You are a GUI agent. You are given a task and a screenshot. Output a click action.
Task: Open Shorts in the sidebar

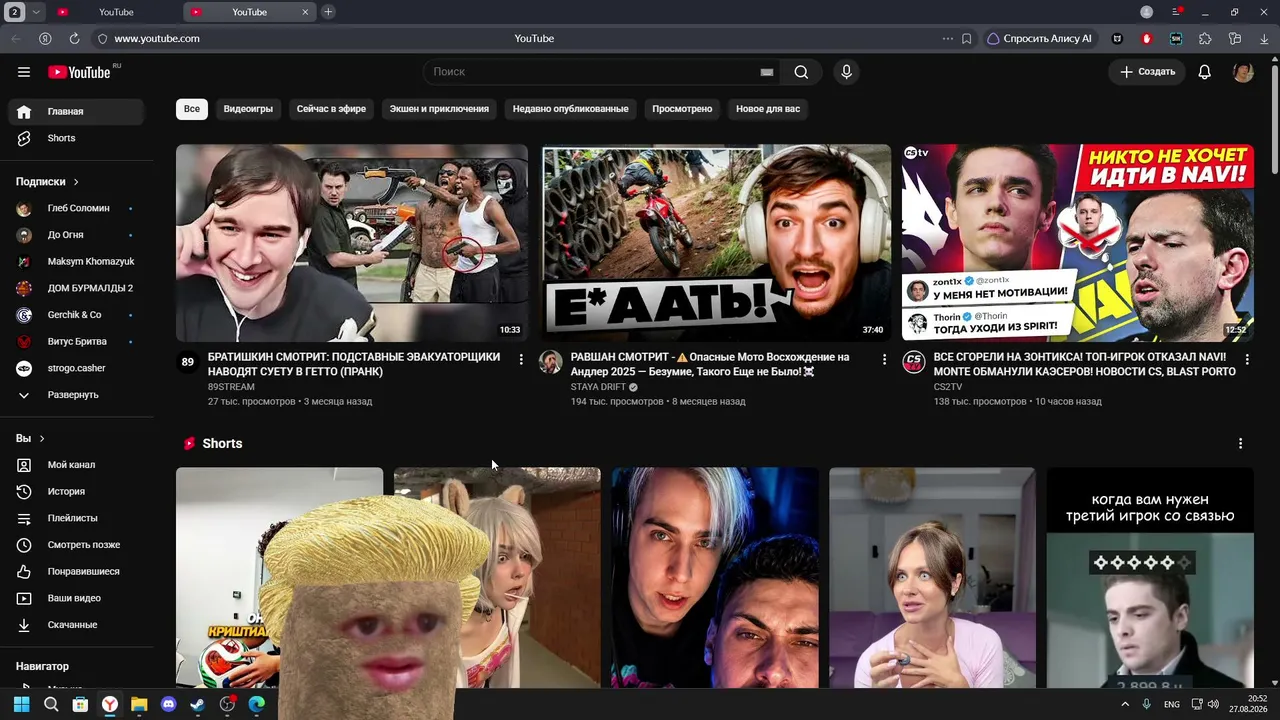[x=76, y=138]
